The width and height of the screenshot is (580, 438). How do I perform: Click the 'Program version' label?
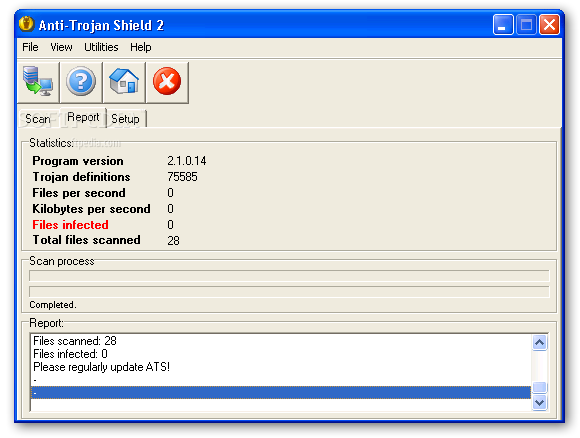78,161
